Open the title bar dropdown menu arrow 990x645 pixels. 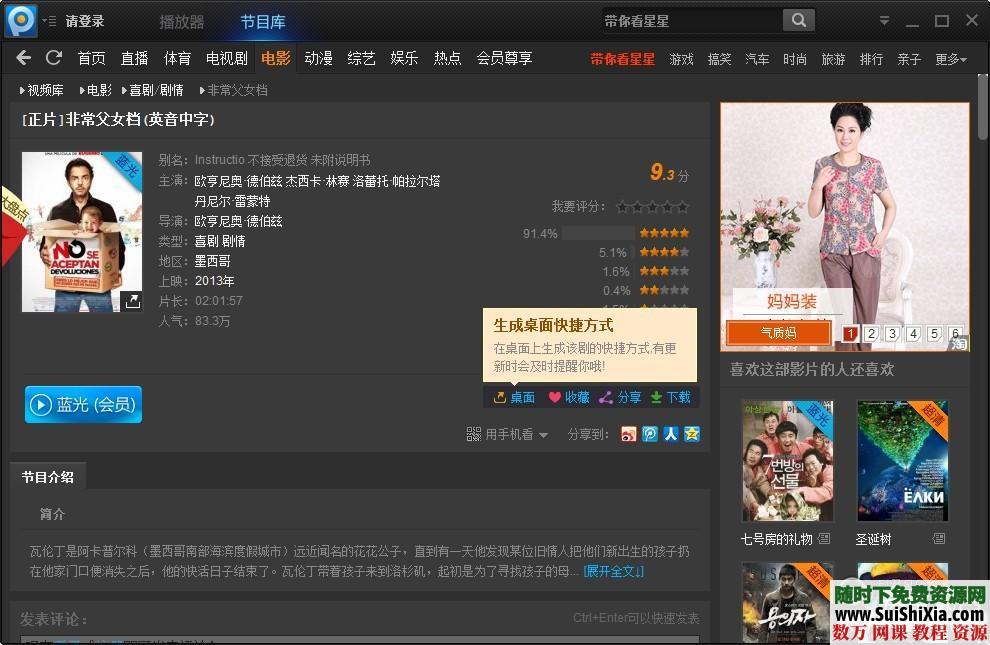884,21
